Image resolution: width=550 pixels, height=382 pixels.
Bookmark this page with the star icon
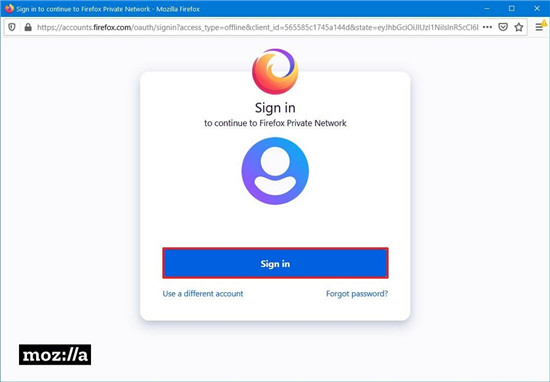pyautogui.click(x=519, y=27)
